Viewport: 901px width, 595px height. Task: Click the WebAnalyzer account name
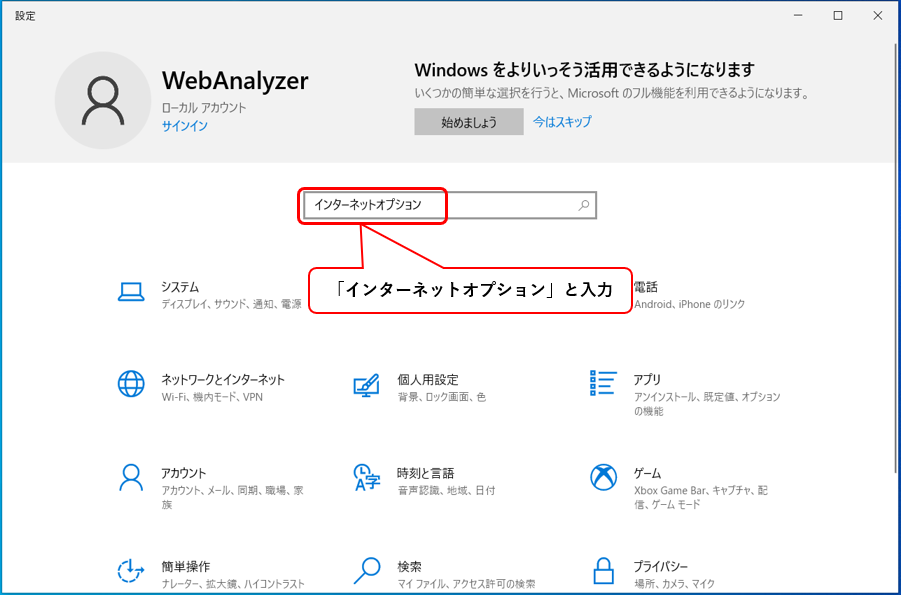point(235,80)
